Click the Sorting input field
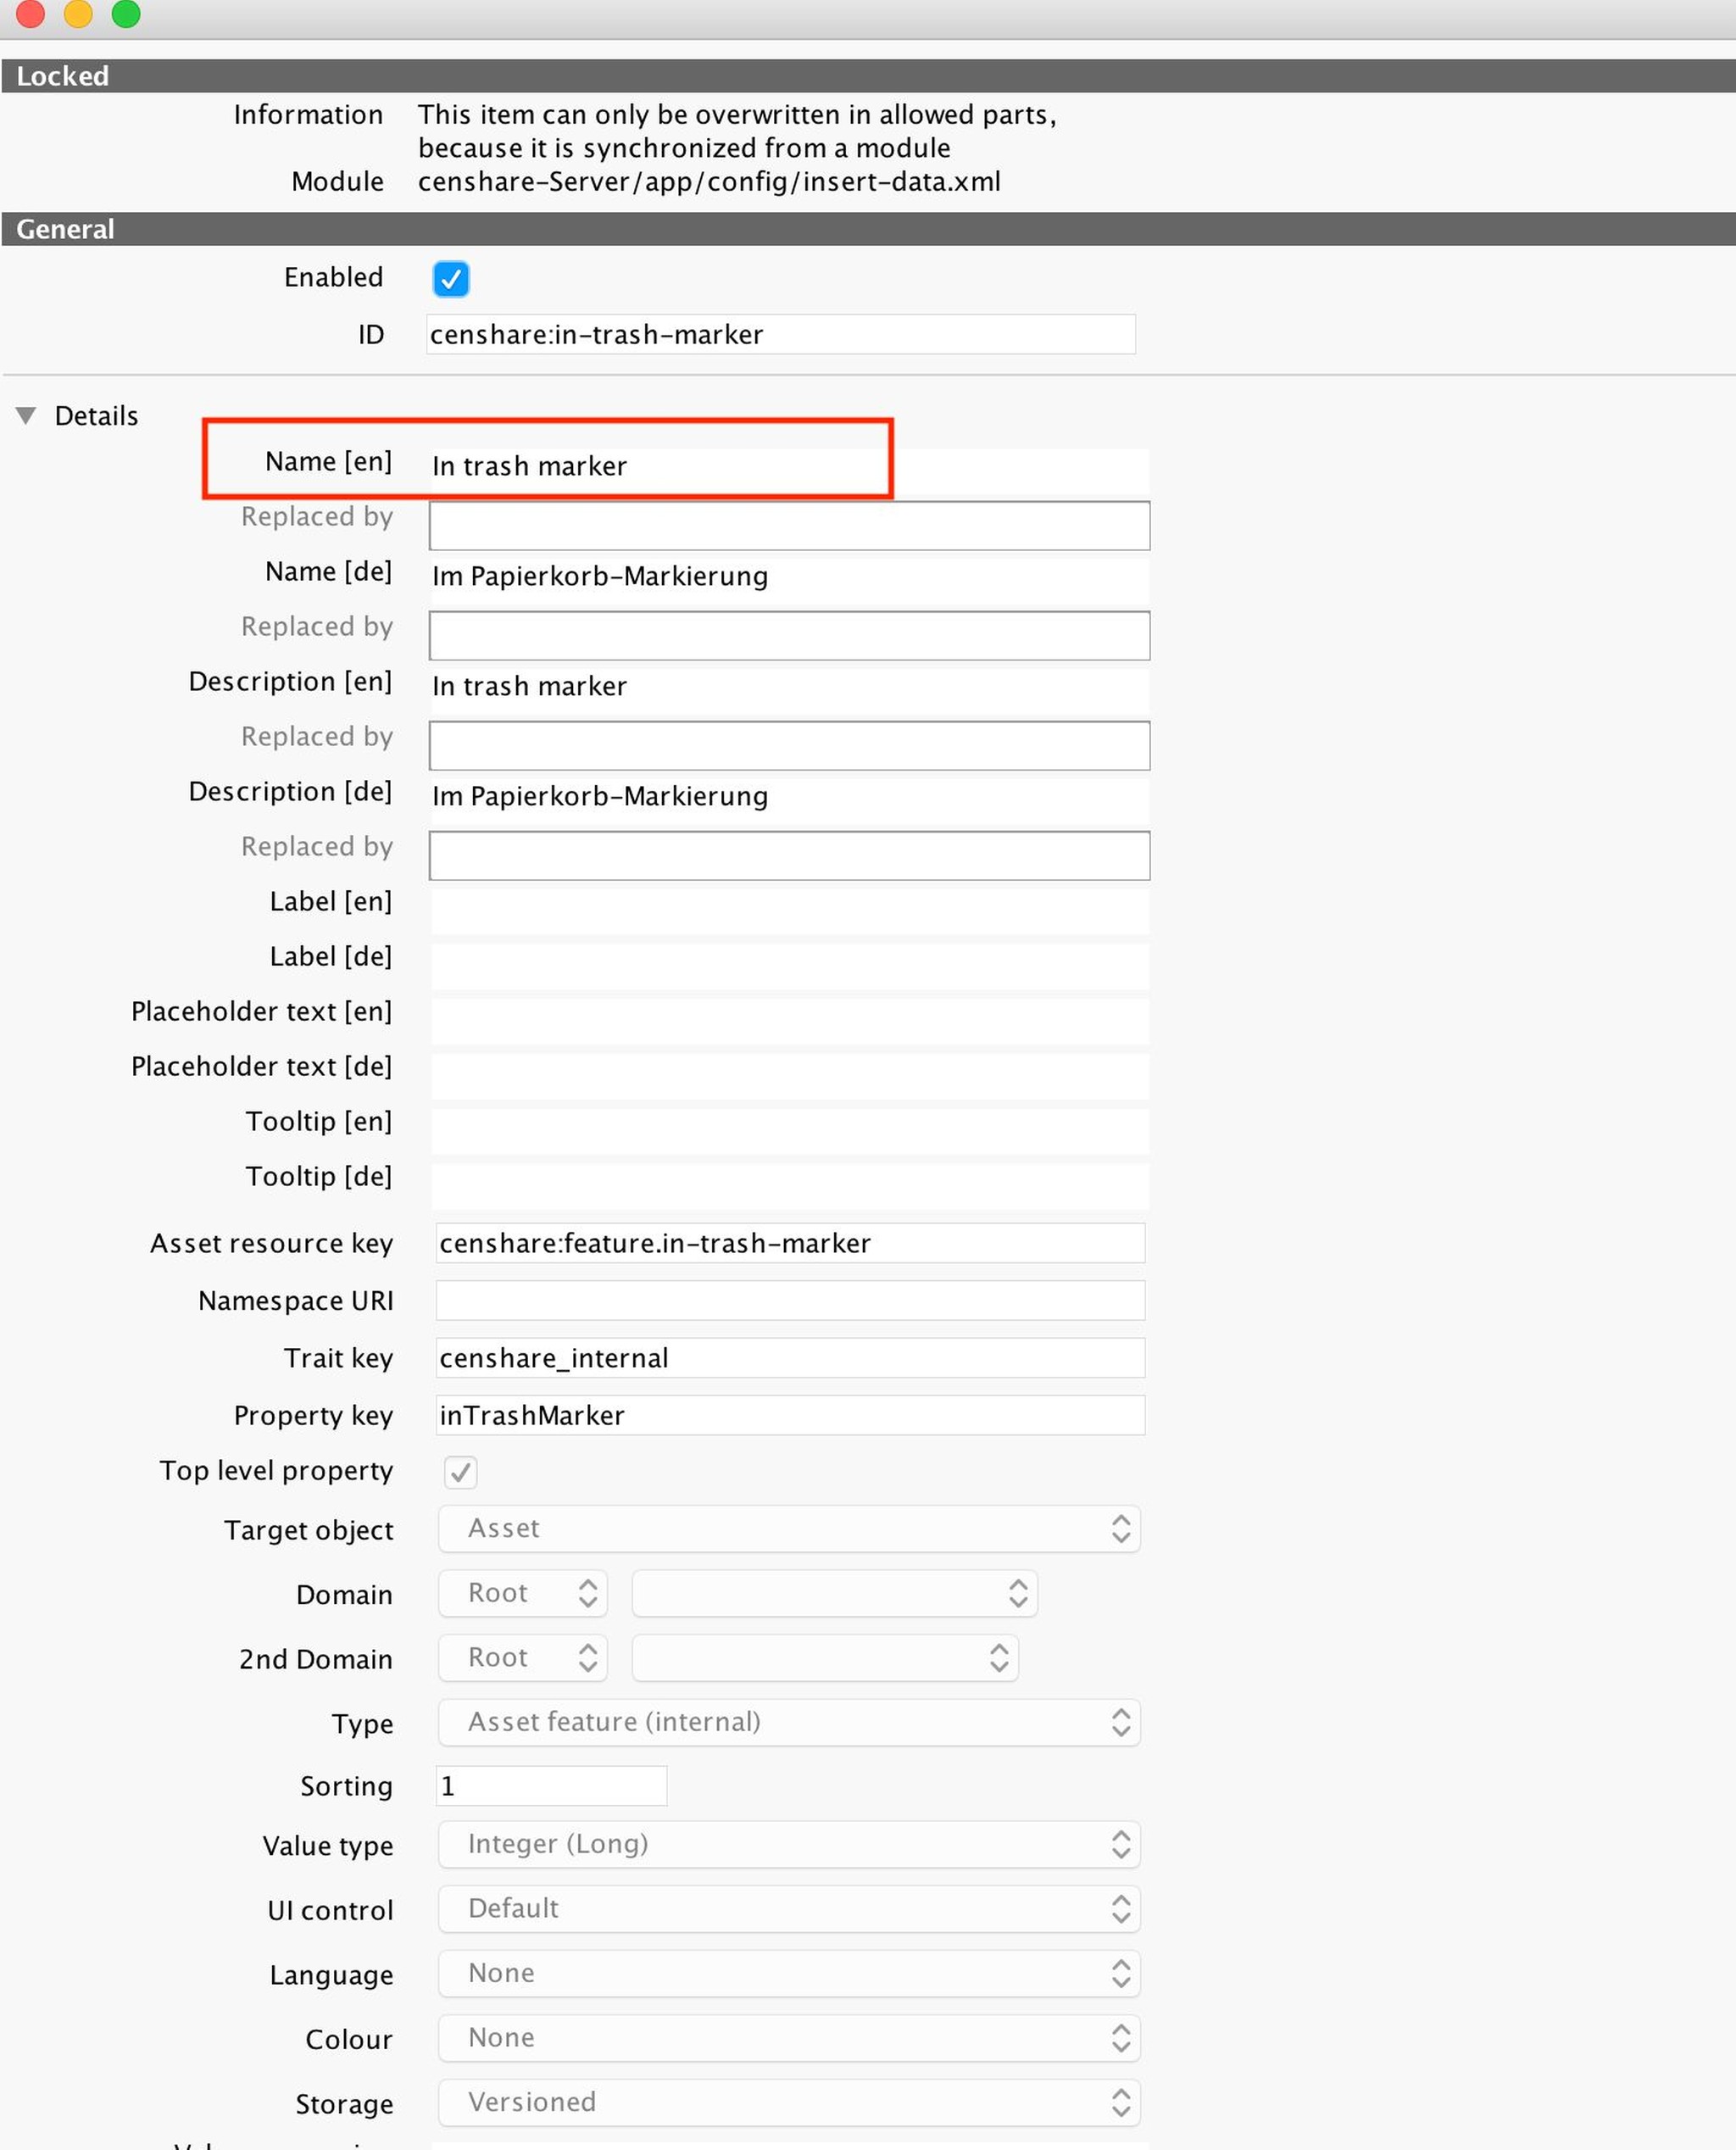Screen dimensions: 1736x2150 [551, 1786]
